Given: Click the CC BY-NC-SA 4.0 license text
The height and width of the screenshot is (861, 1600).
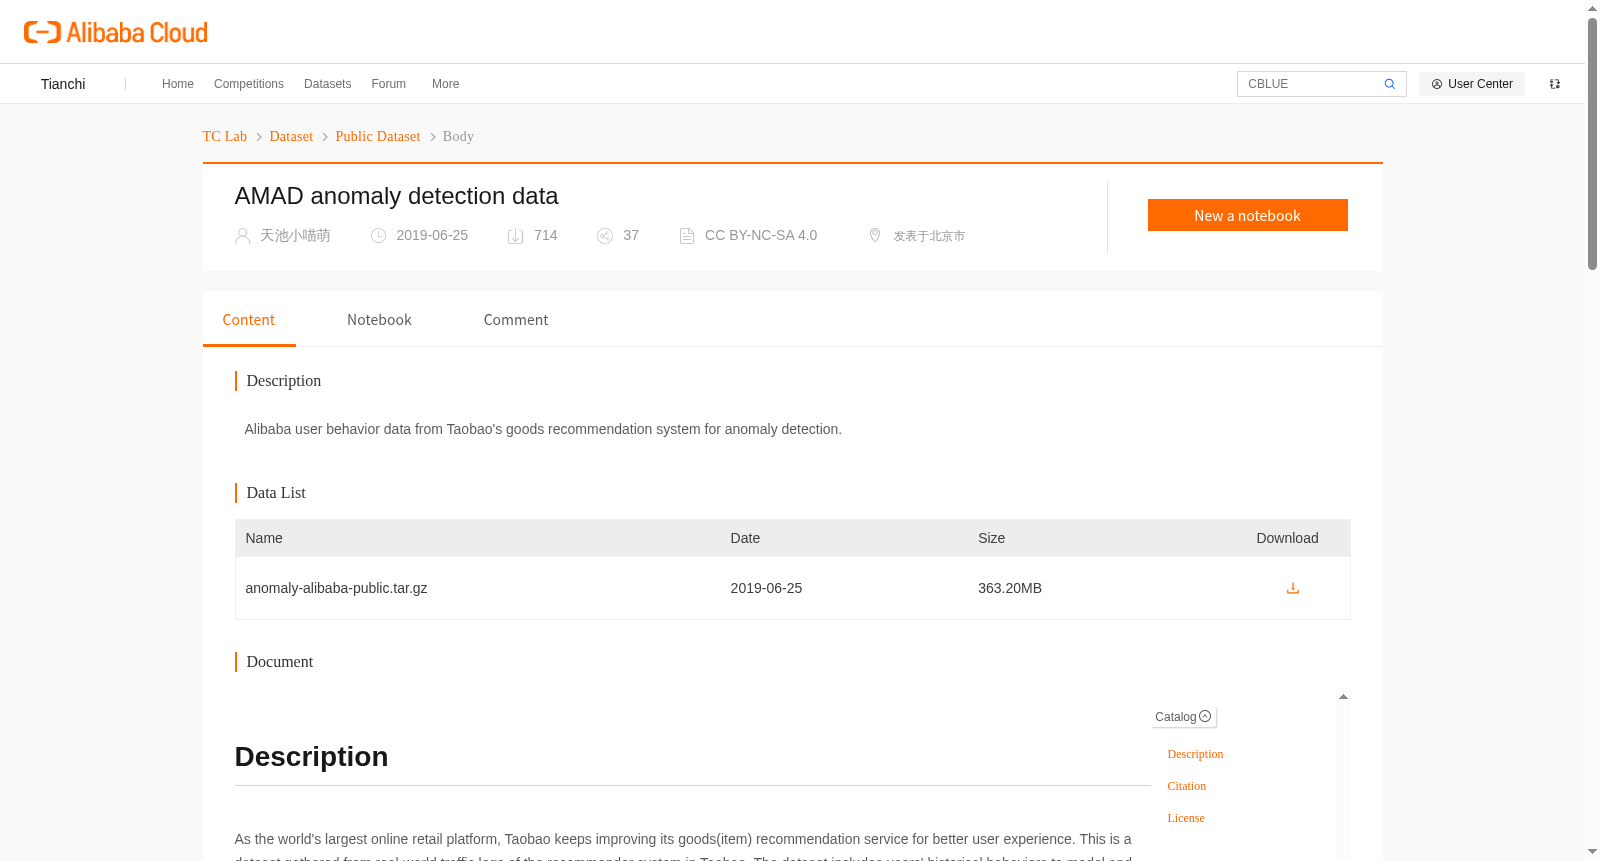Looking at the screenshot, I should (x=761, y=236).
